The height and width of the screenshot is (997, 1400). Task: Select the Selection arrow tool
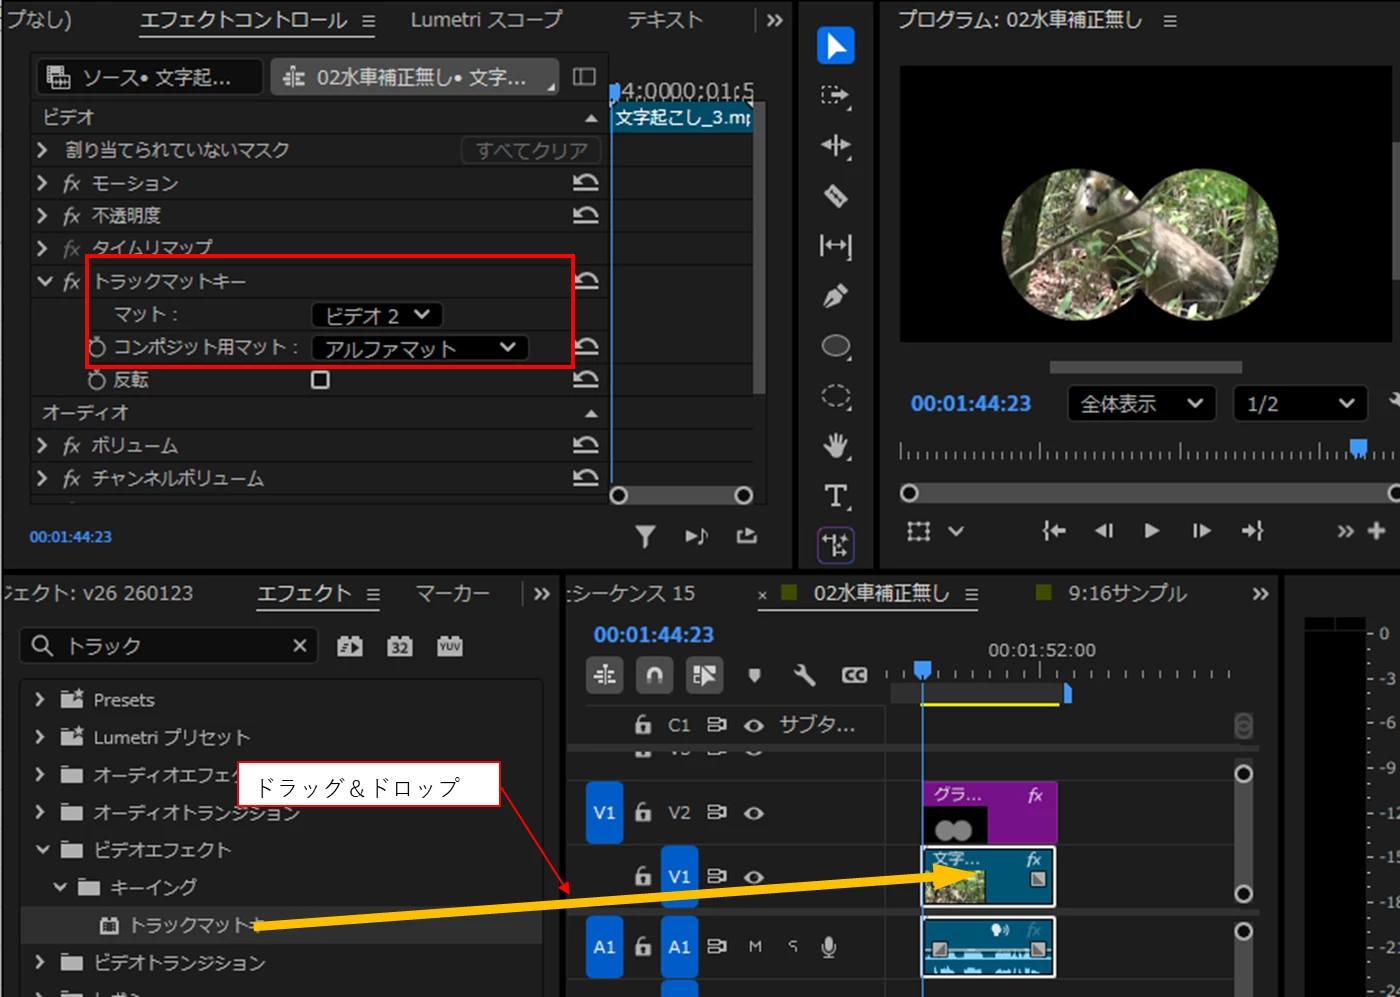click(x=835, y=46)
